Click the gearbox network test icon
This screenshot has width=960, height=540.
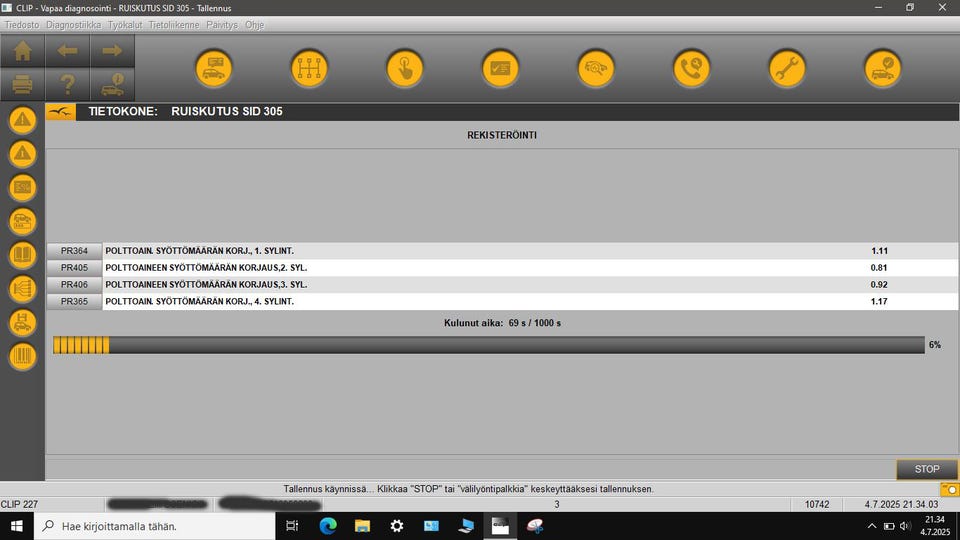click(x=309, y=68)
